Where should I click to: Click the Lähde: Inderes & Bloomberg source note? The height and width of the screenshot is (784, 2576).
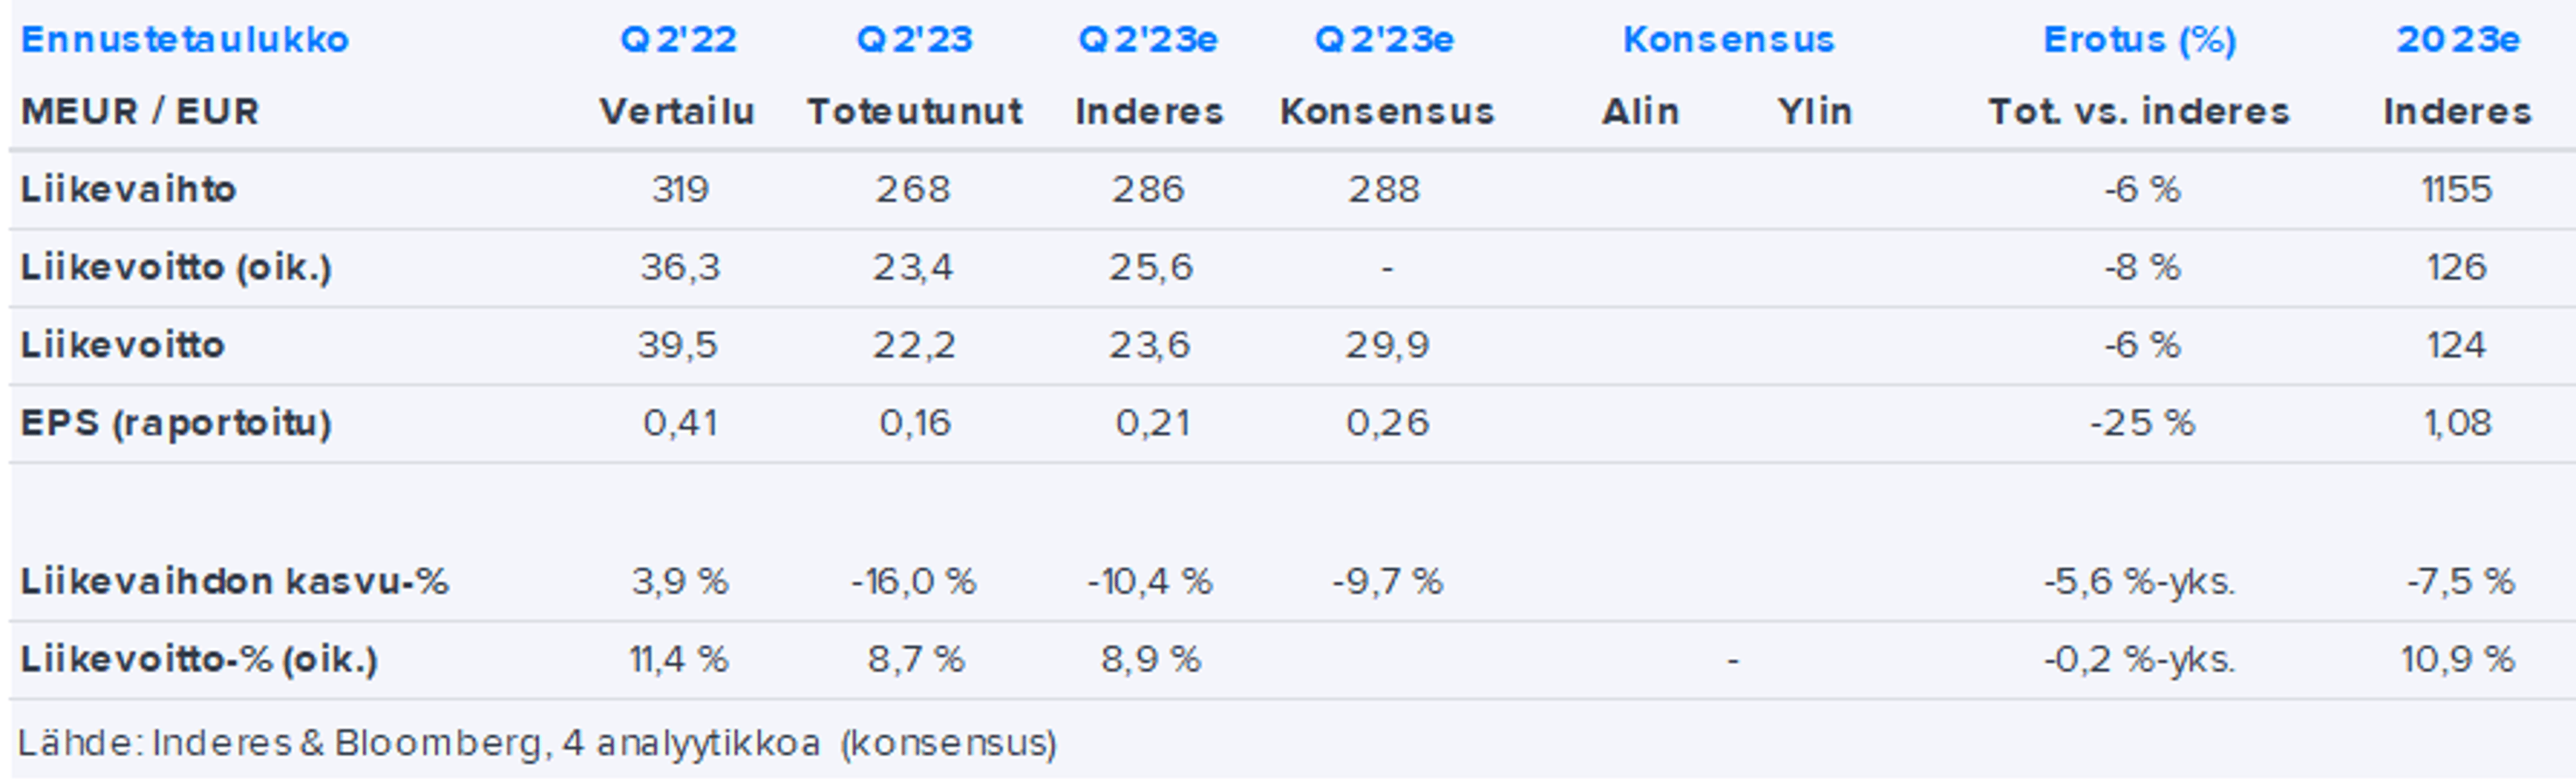tap(537, 743)
